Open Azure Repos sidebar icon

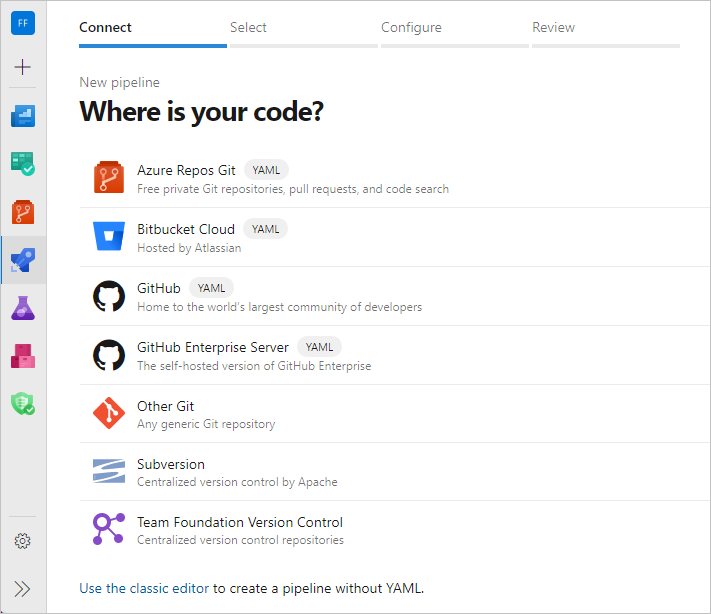(23, 212)
